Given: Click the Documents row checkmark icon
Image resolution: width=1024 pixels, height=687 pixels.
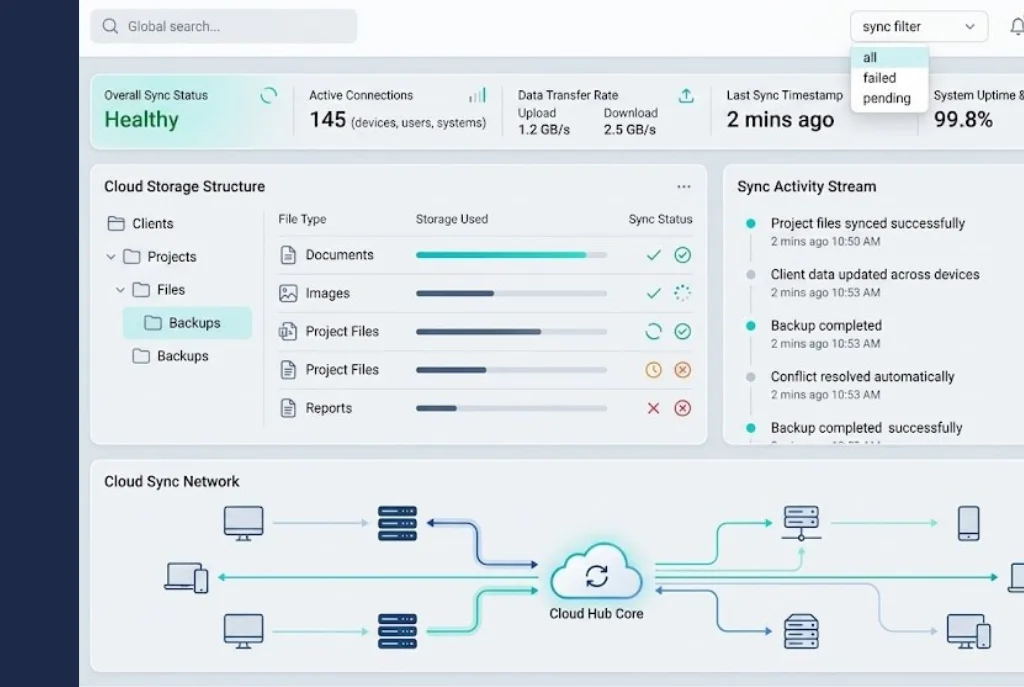Looking at the screenshot, I should [654, 255].
